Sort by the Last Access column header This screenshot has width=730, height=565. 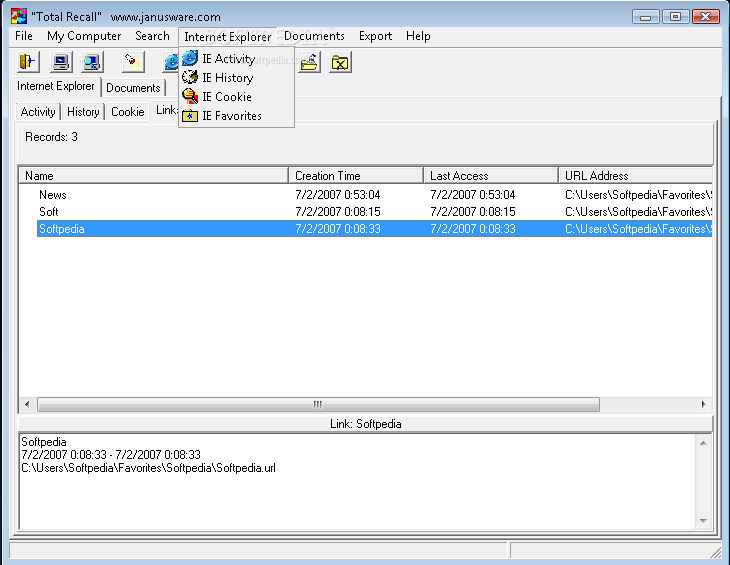coord(491,175)
